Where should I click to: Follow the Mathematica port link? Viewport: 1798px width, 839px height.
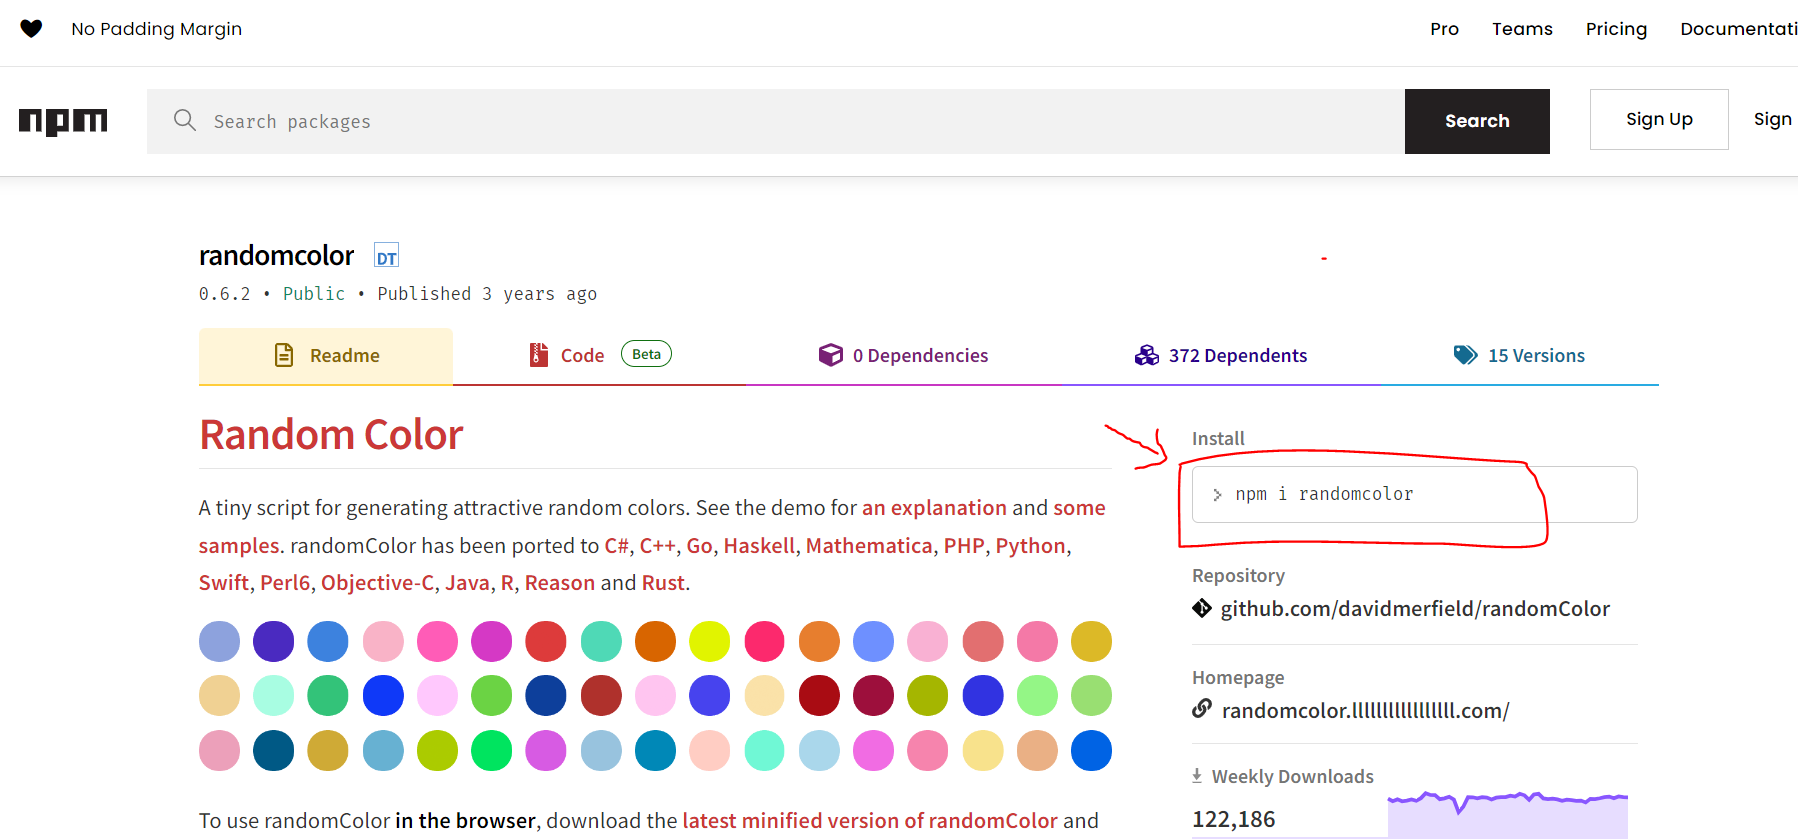point(869,545)
